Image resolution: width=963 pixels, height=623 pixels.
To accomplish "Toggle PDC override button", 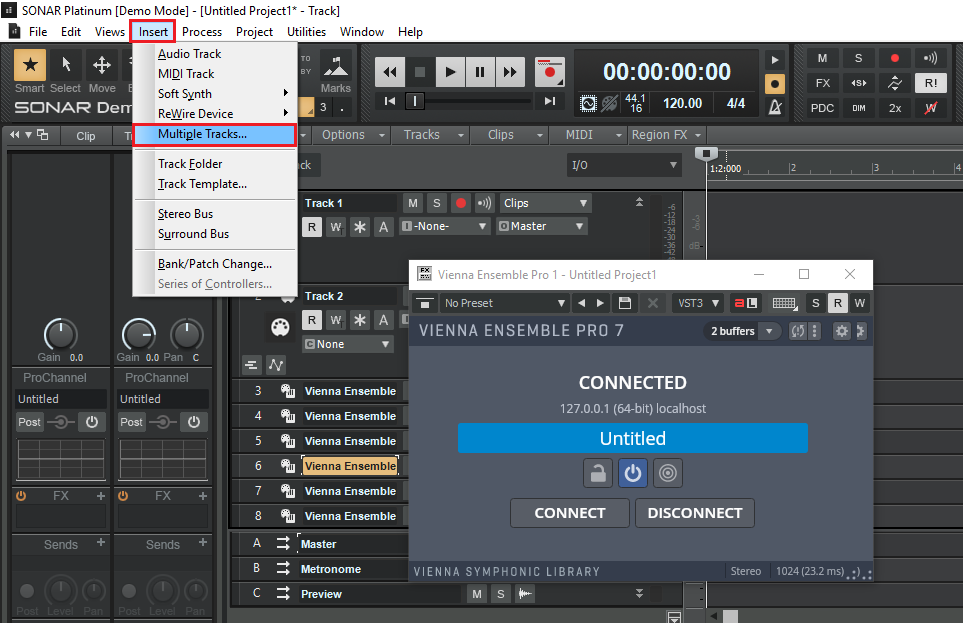I will [822, 108].
